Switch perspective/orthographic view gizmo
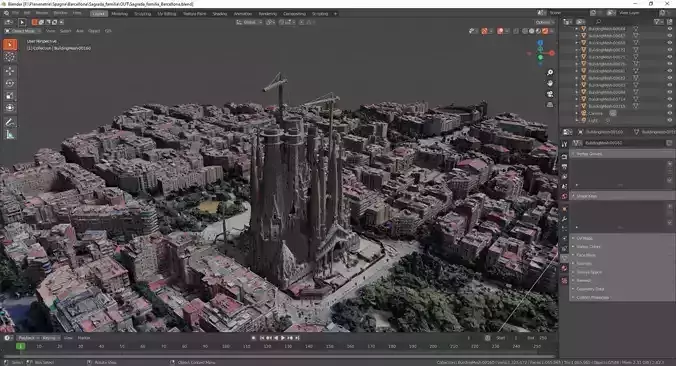Viewport: 676px width, 366px height. pyautogui.click(x=550, y=105)
